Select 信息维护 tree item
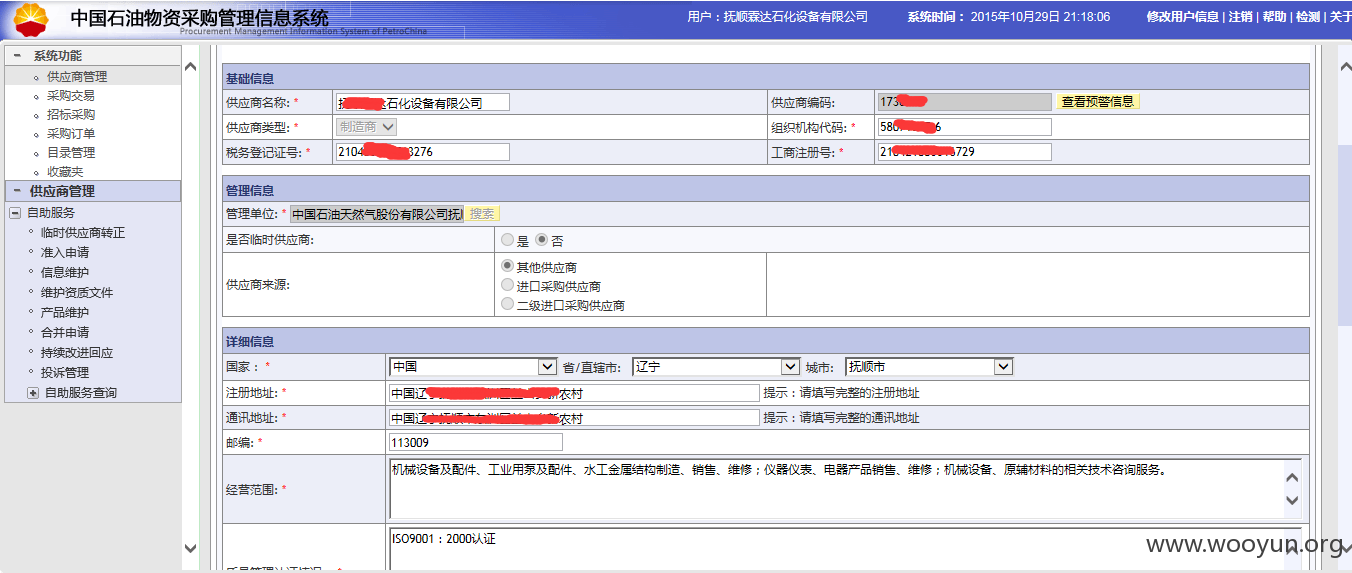1352x573 pixels. click(x=65, y=273)
